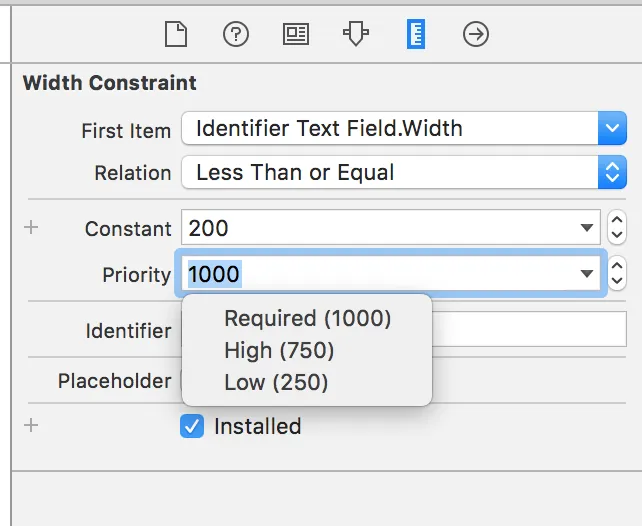Image resolution: width=642 pixels, height=526 pixels.
Task: Open the First Item dropdown
Action: tap(611, 128)
